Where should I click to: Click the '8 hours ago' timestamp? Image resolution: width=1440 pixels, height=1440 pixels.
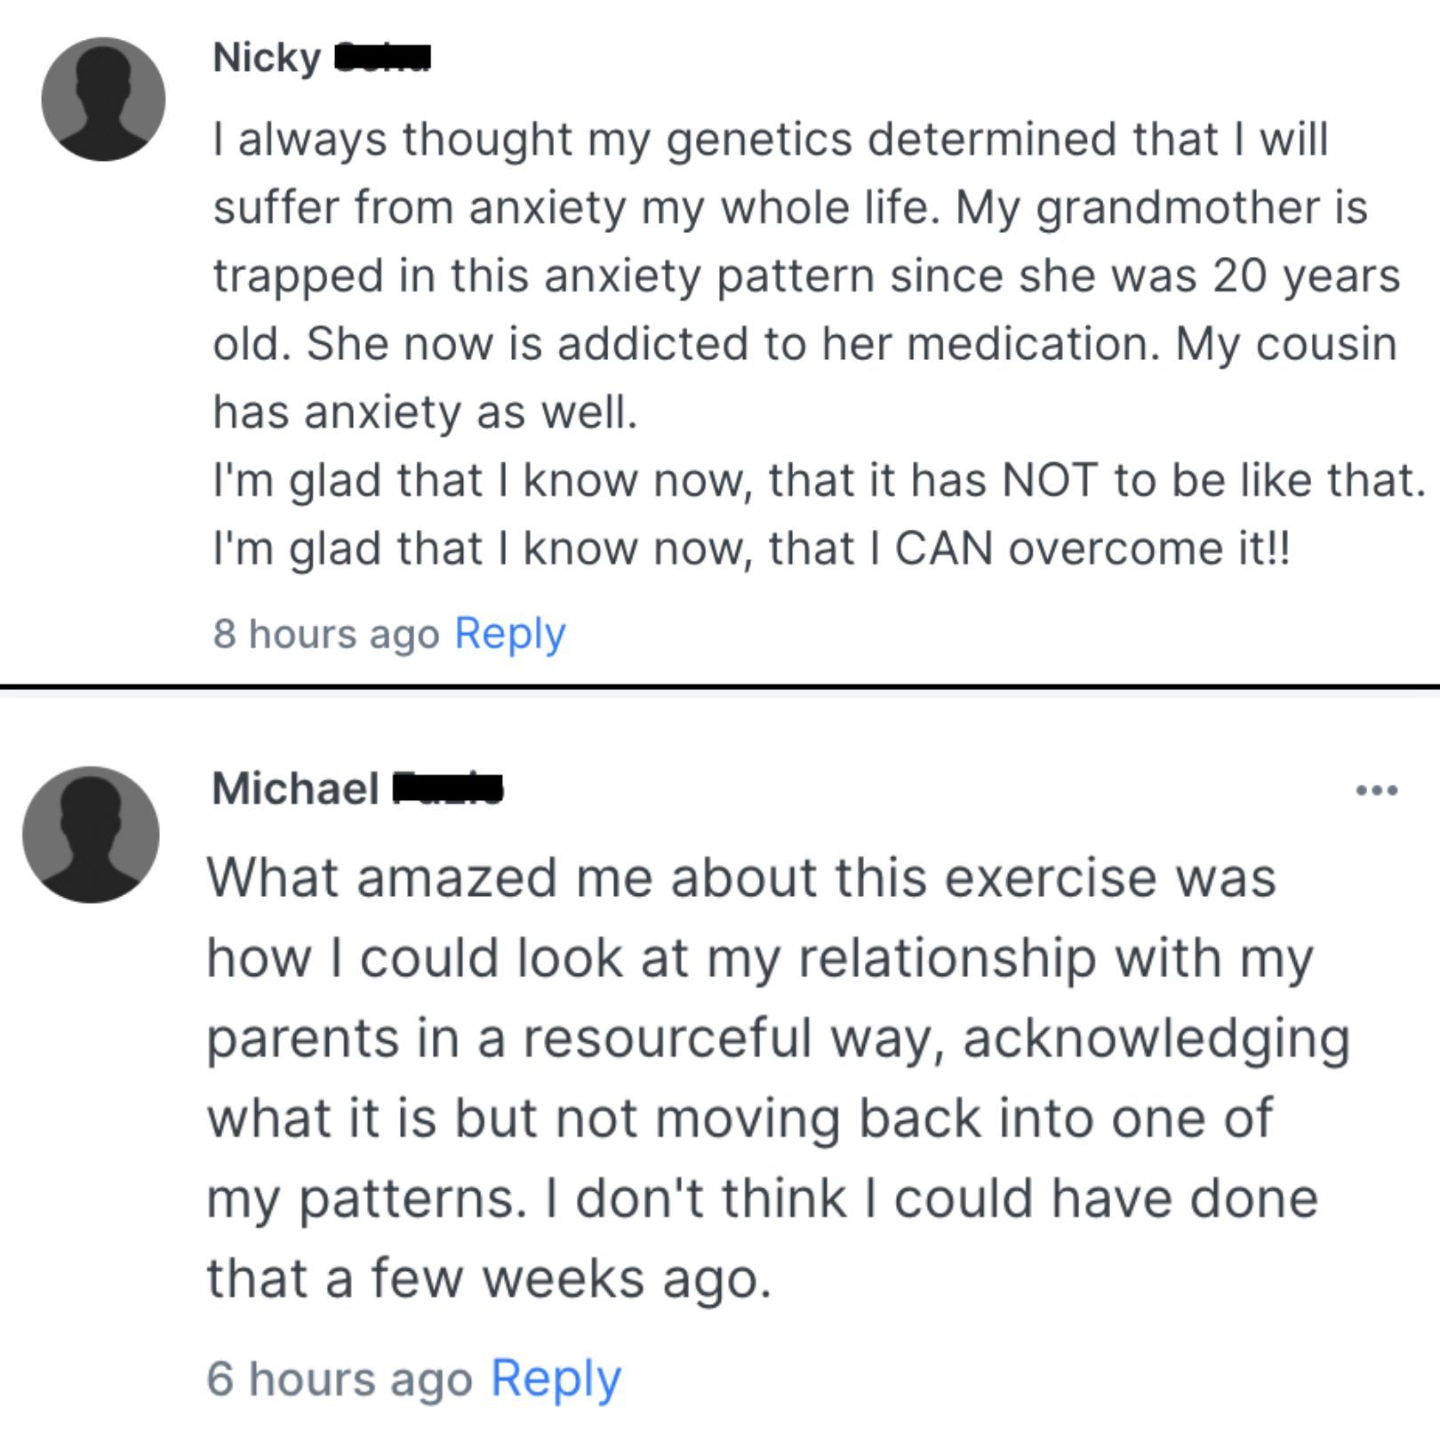tap(326, 634)
